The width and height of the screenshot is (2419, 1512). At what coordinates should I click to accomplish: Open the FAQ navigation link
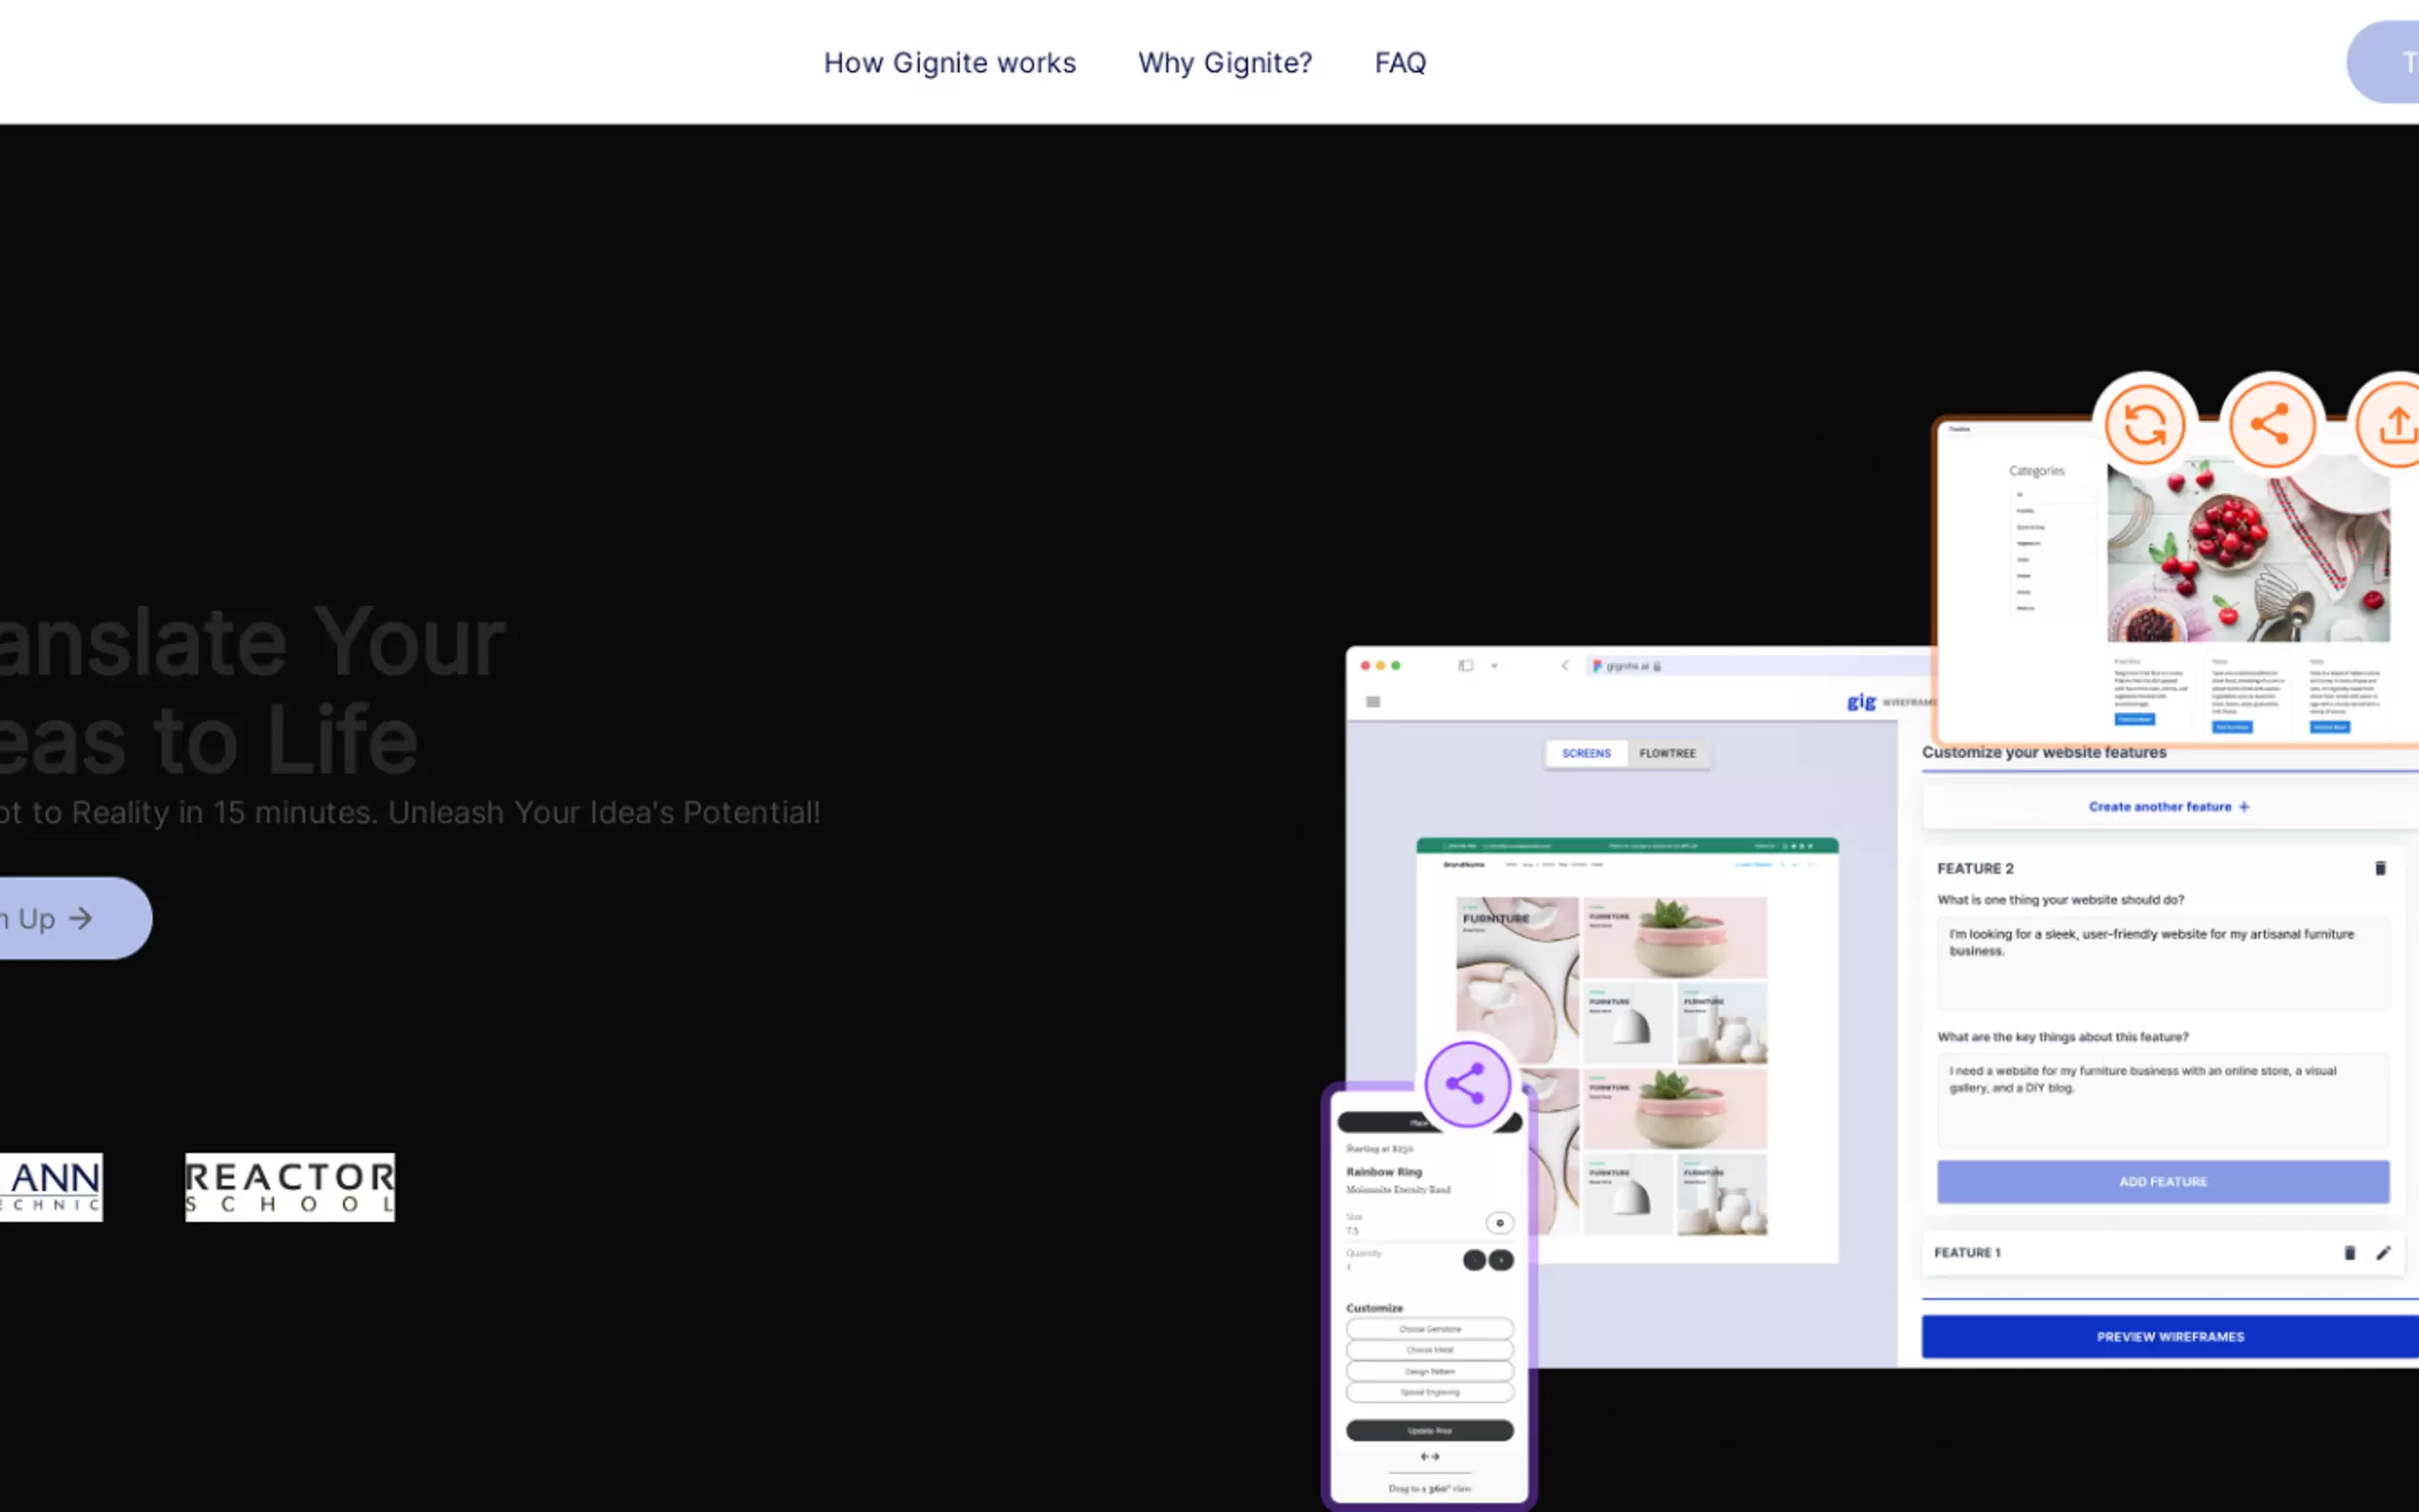[x=1399, y=63]
